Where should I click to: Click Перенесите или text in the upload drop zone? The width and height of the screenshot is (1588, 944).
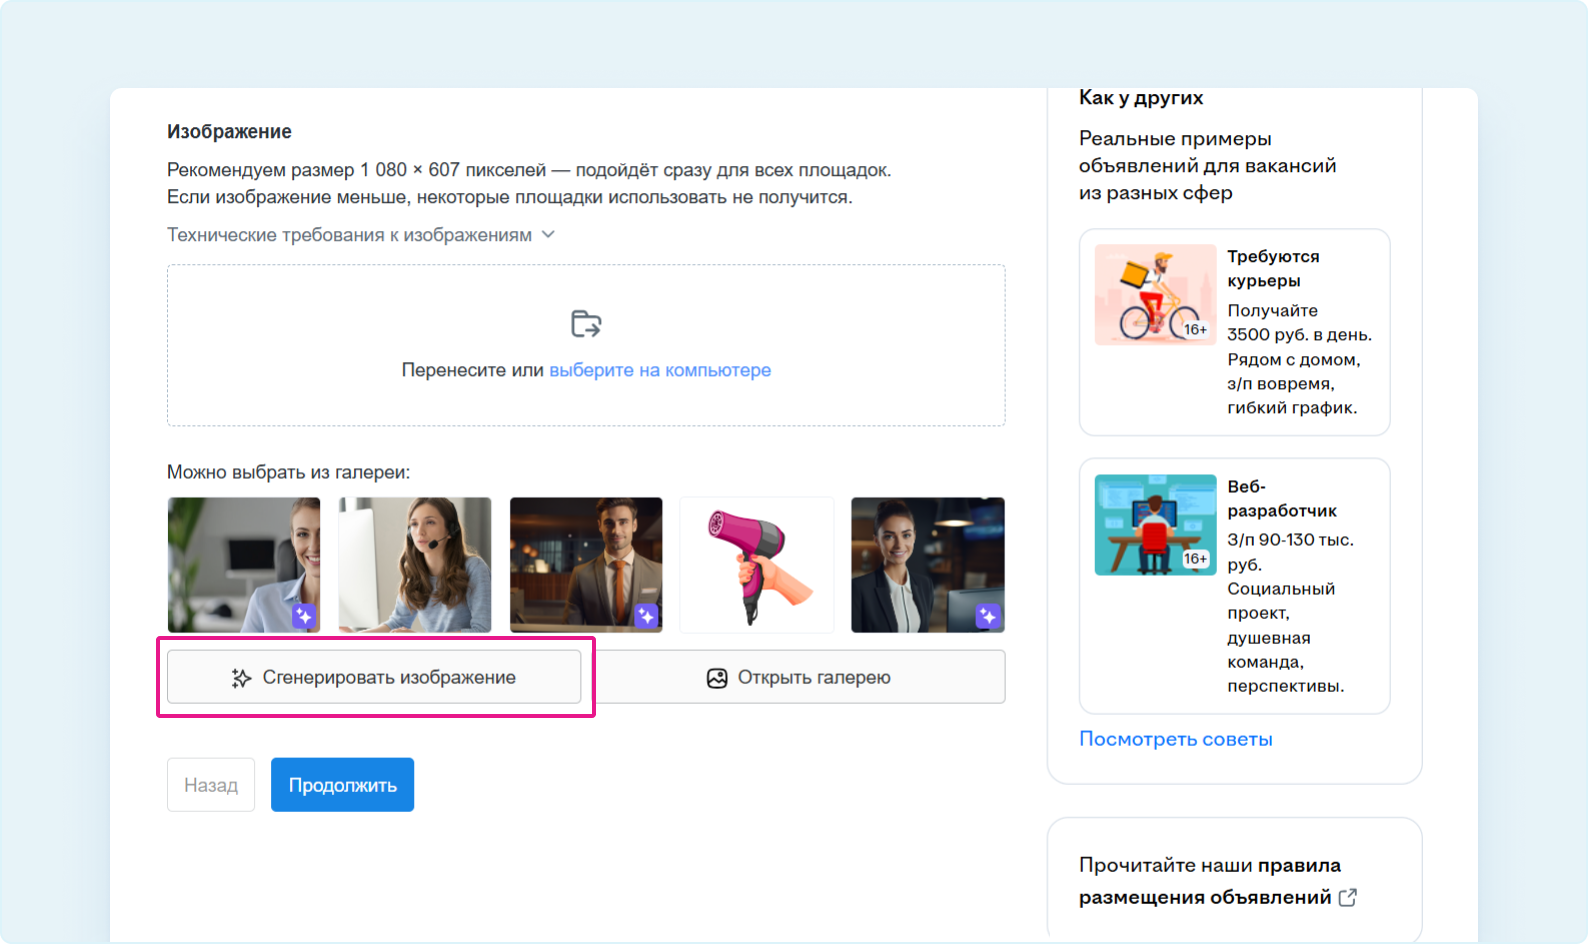click(x=472, y=370)
